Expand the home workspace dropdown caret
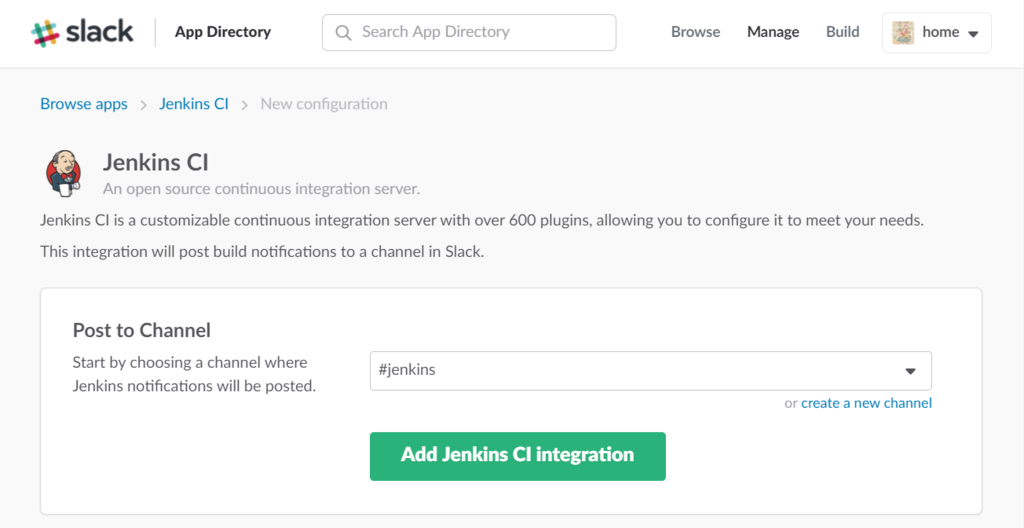The image size is (1024, 528). click(x=973, y=33)
